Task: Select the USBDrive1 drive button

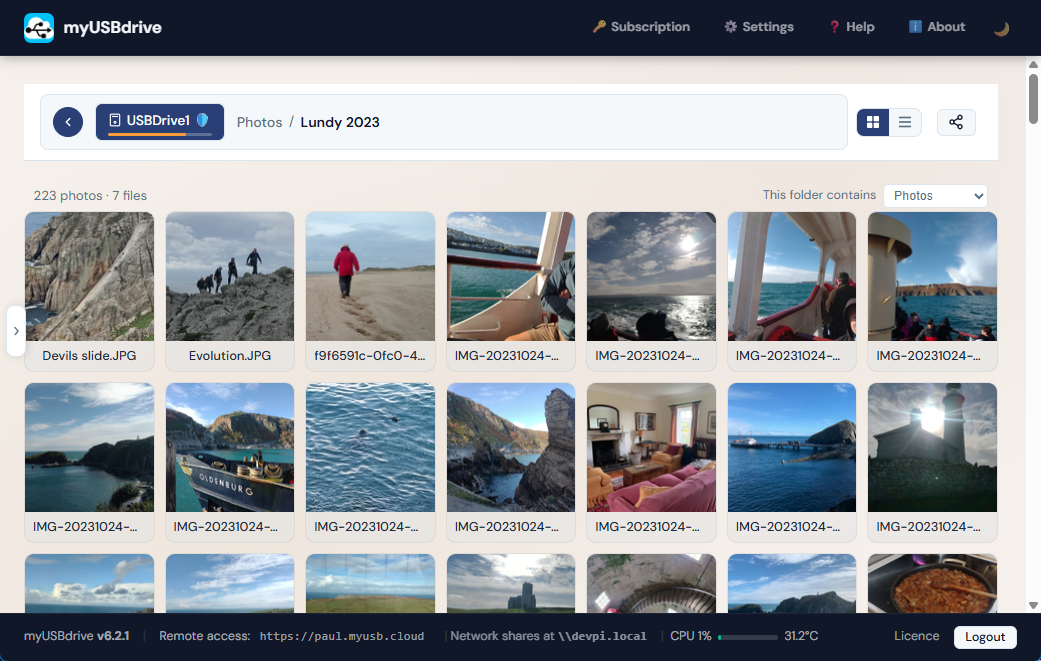Action: click(159, 121)
